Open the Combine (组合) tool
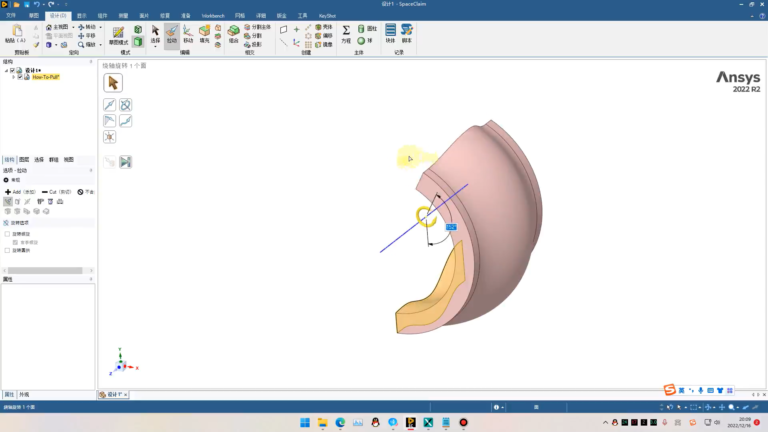Image resolution: width=768 pixels, height=432 pixels. tap(234, 34)
